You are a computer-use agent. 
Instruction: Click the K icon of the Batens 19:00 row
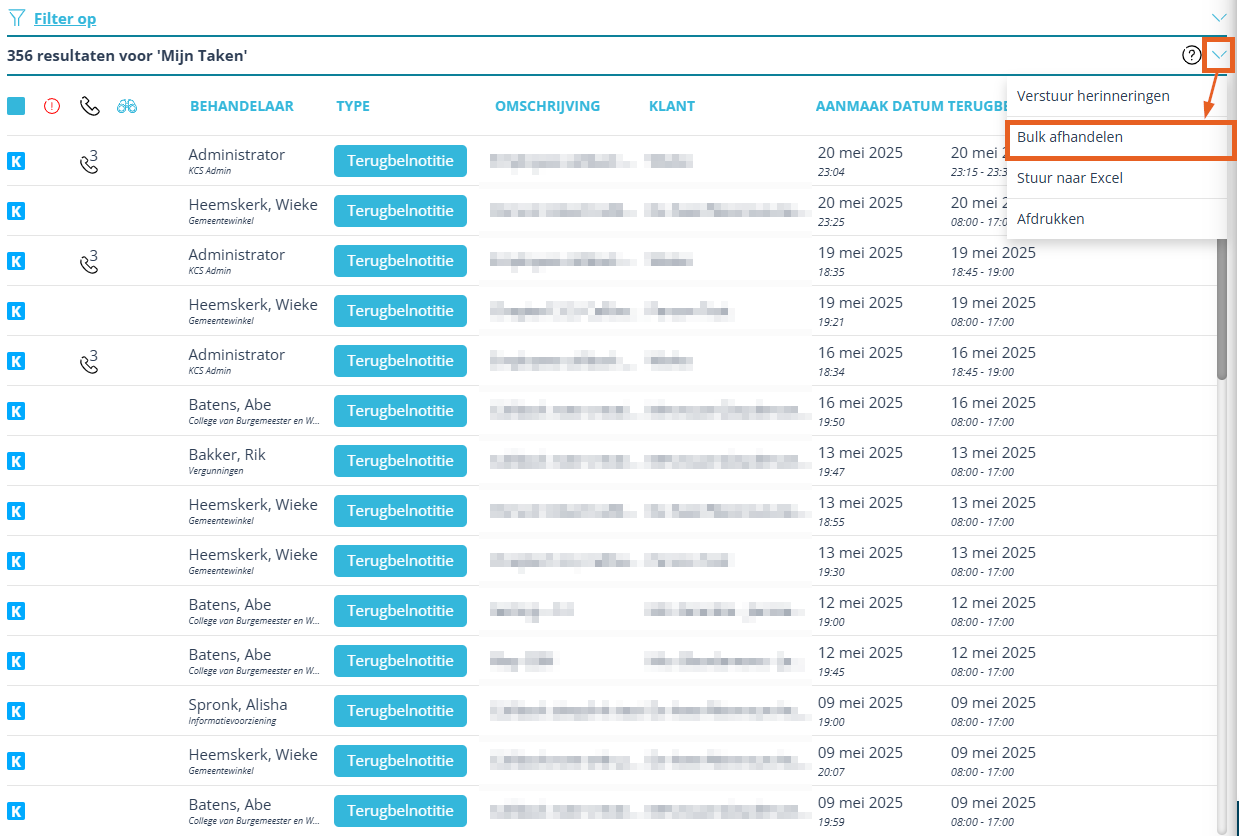tap(16, 611)
